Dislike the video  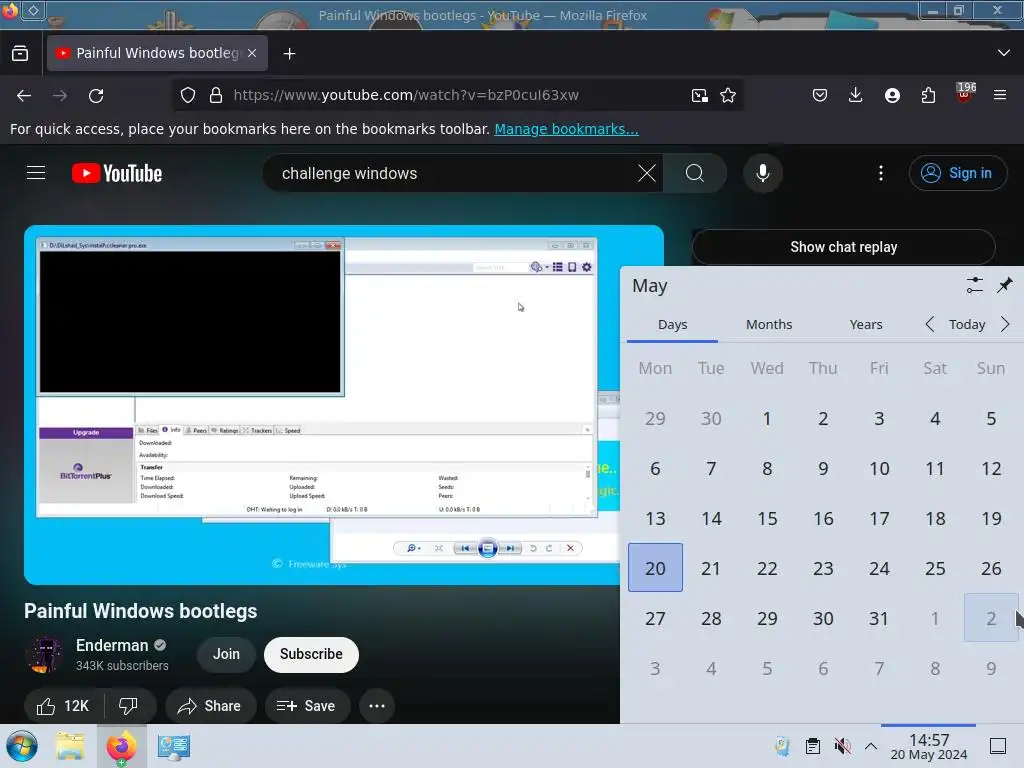pos(129,706)
